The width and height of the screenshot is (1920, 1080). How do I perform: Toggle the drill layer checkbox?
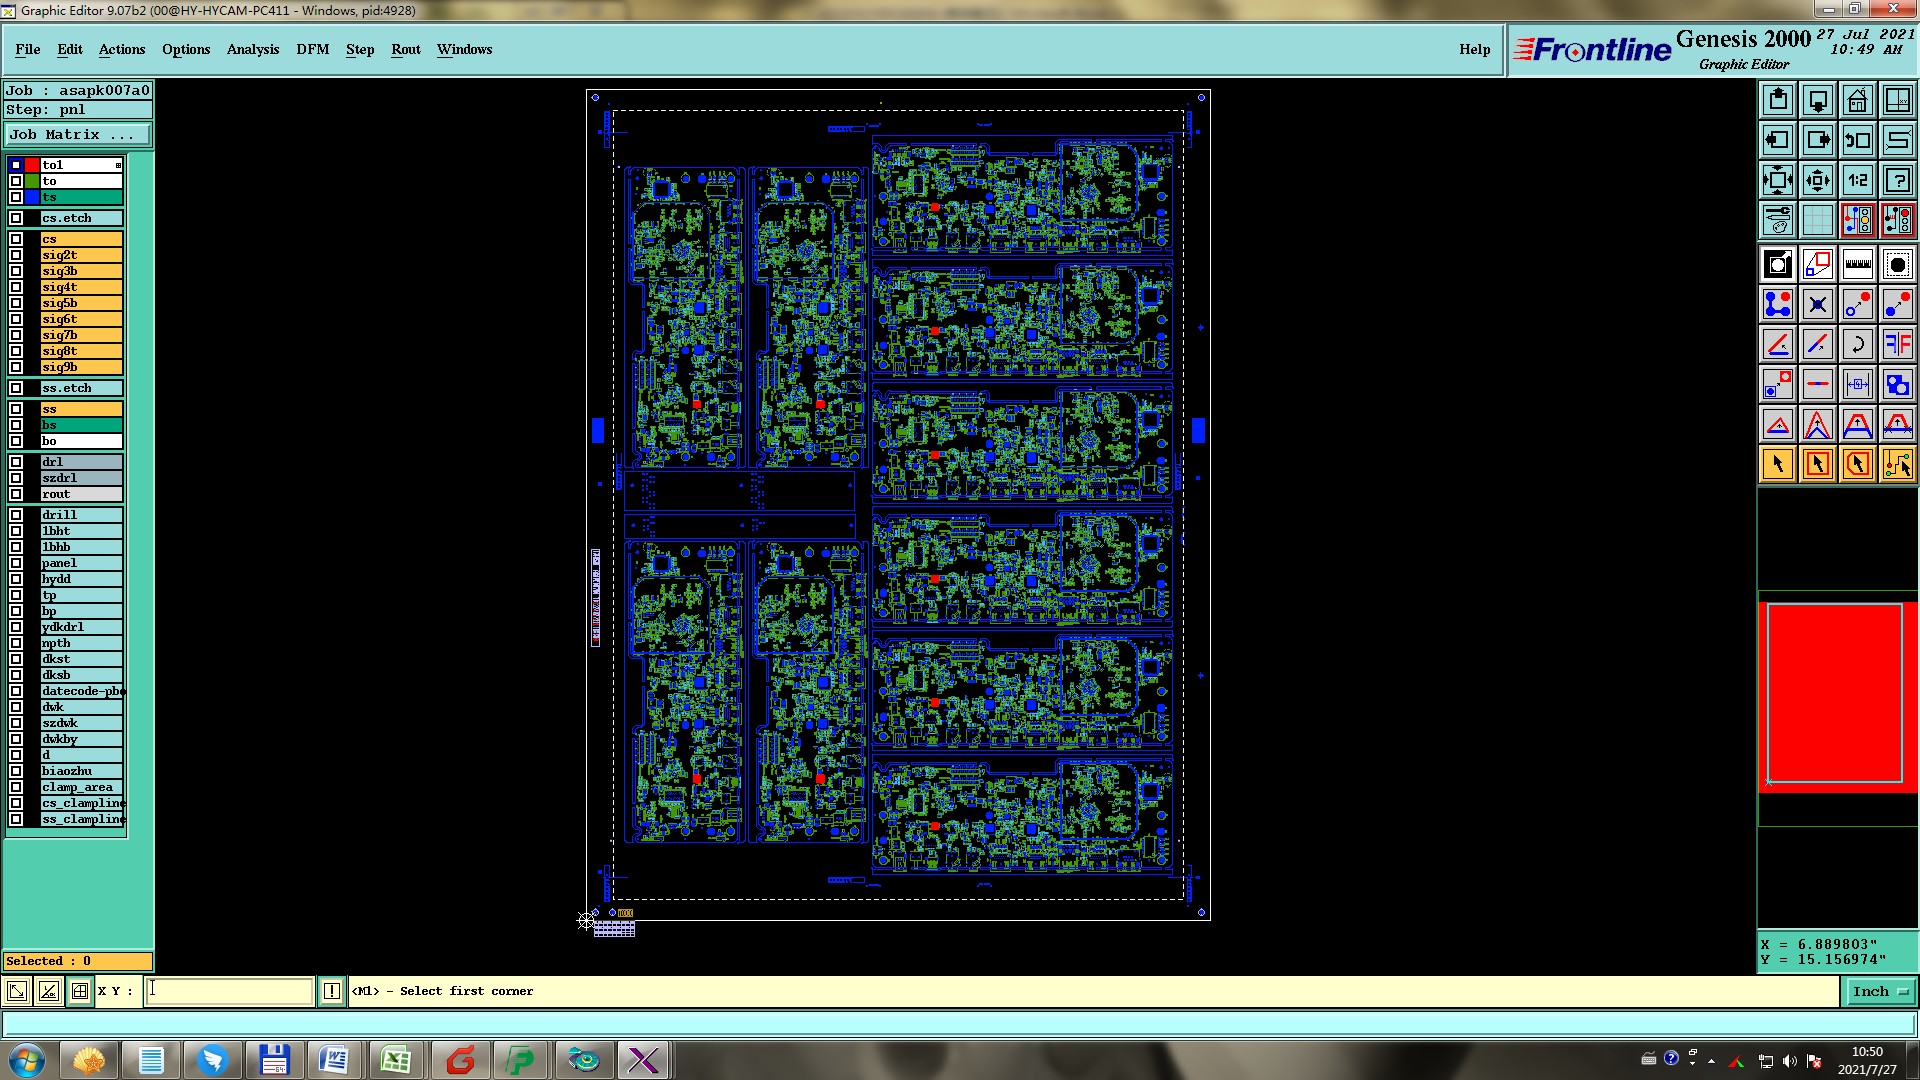[x=16, y=515]
